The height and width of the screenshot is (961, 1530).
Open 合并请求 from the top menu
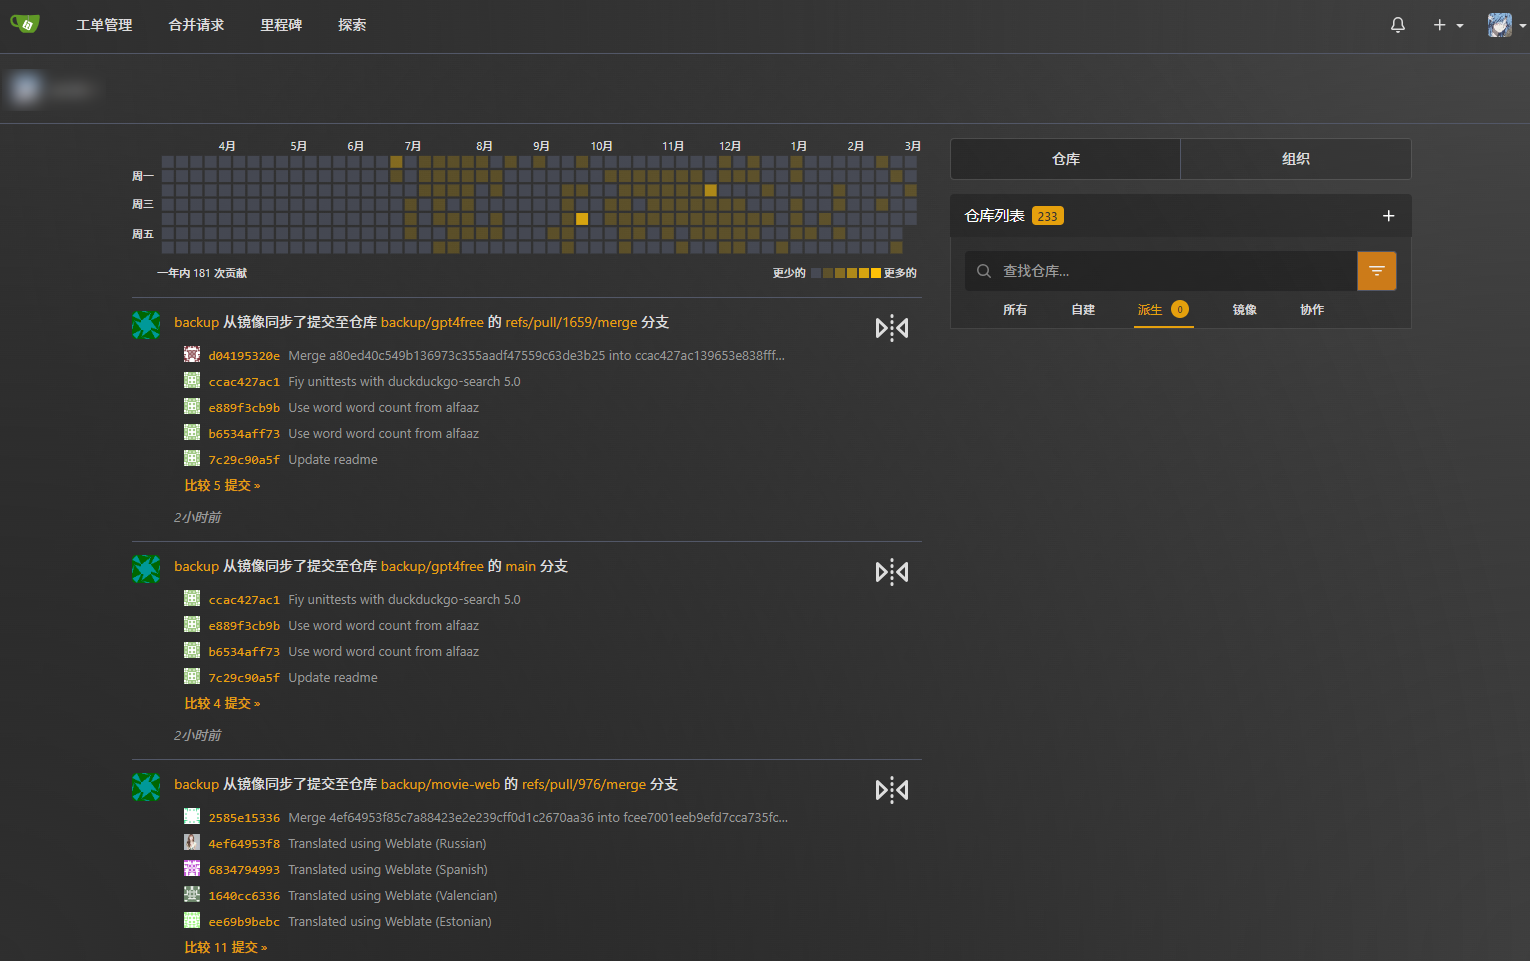point(196,24)
